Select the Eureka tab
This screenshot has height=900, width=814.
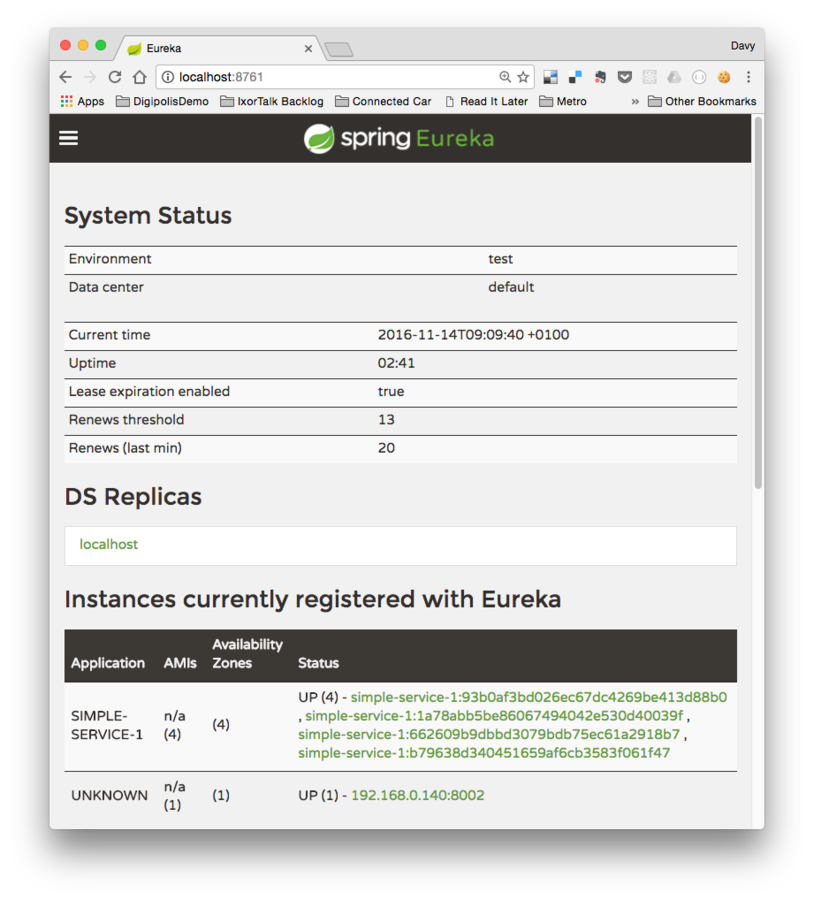coord(218,48)
